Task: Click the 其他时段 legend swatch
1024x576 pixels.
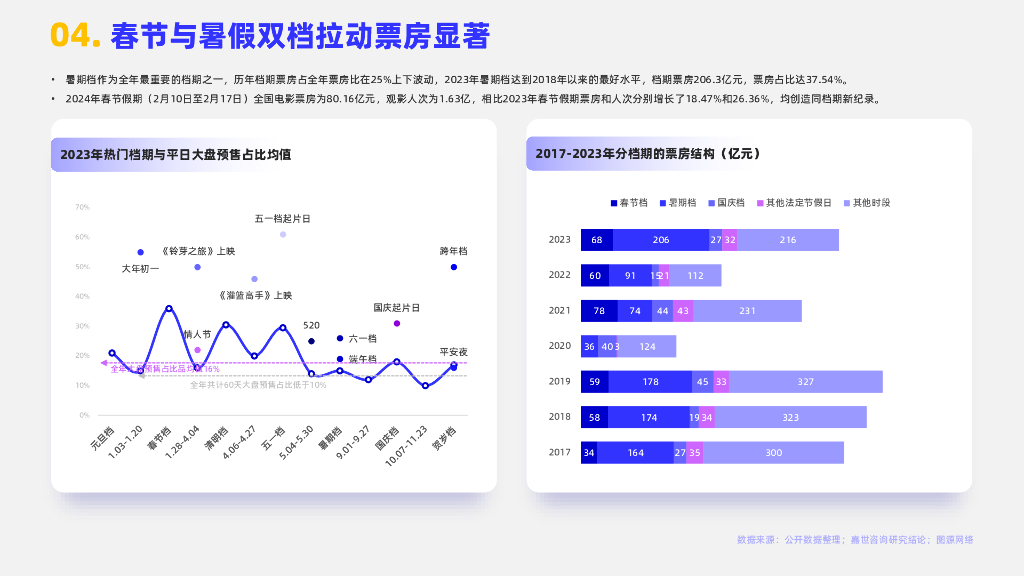Action: coord(847,203)
